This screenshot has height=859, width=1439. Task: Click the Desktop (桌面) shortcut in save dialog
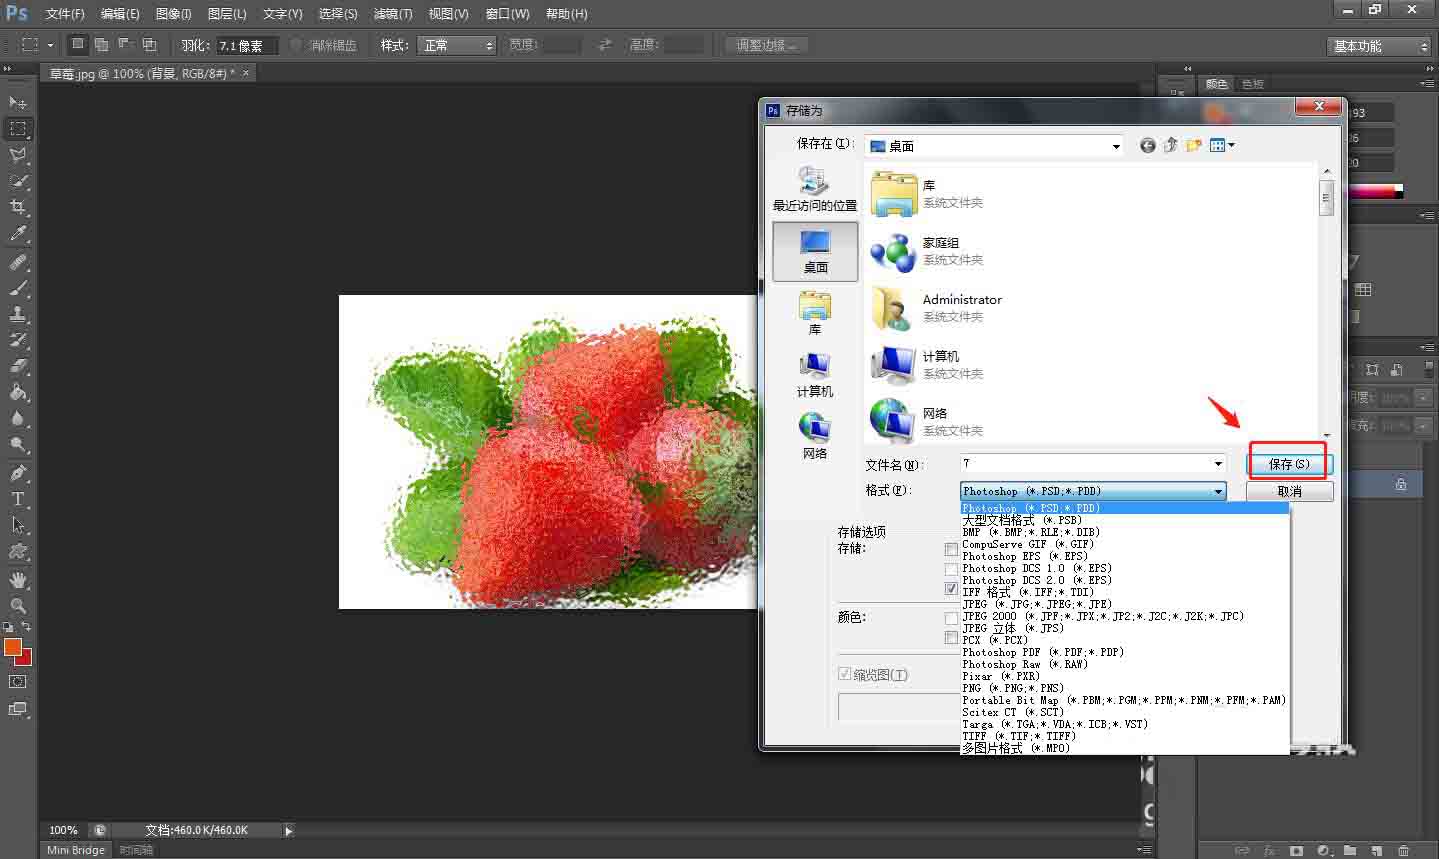tap(815, 251)
